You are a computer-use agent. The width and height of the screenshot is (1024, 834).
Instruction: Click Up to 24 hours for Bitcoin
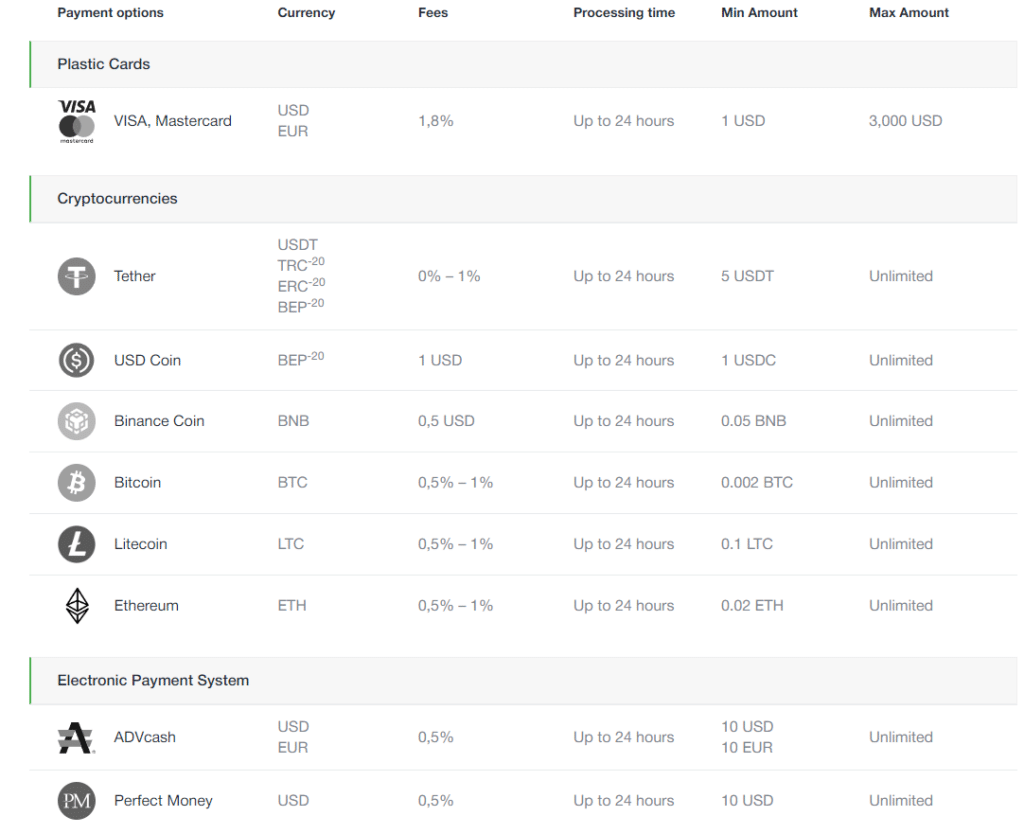pyautogui.click(x=624, y=483)
